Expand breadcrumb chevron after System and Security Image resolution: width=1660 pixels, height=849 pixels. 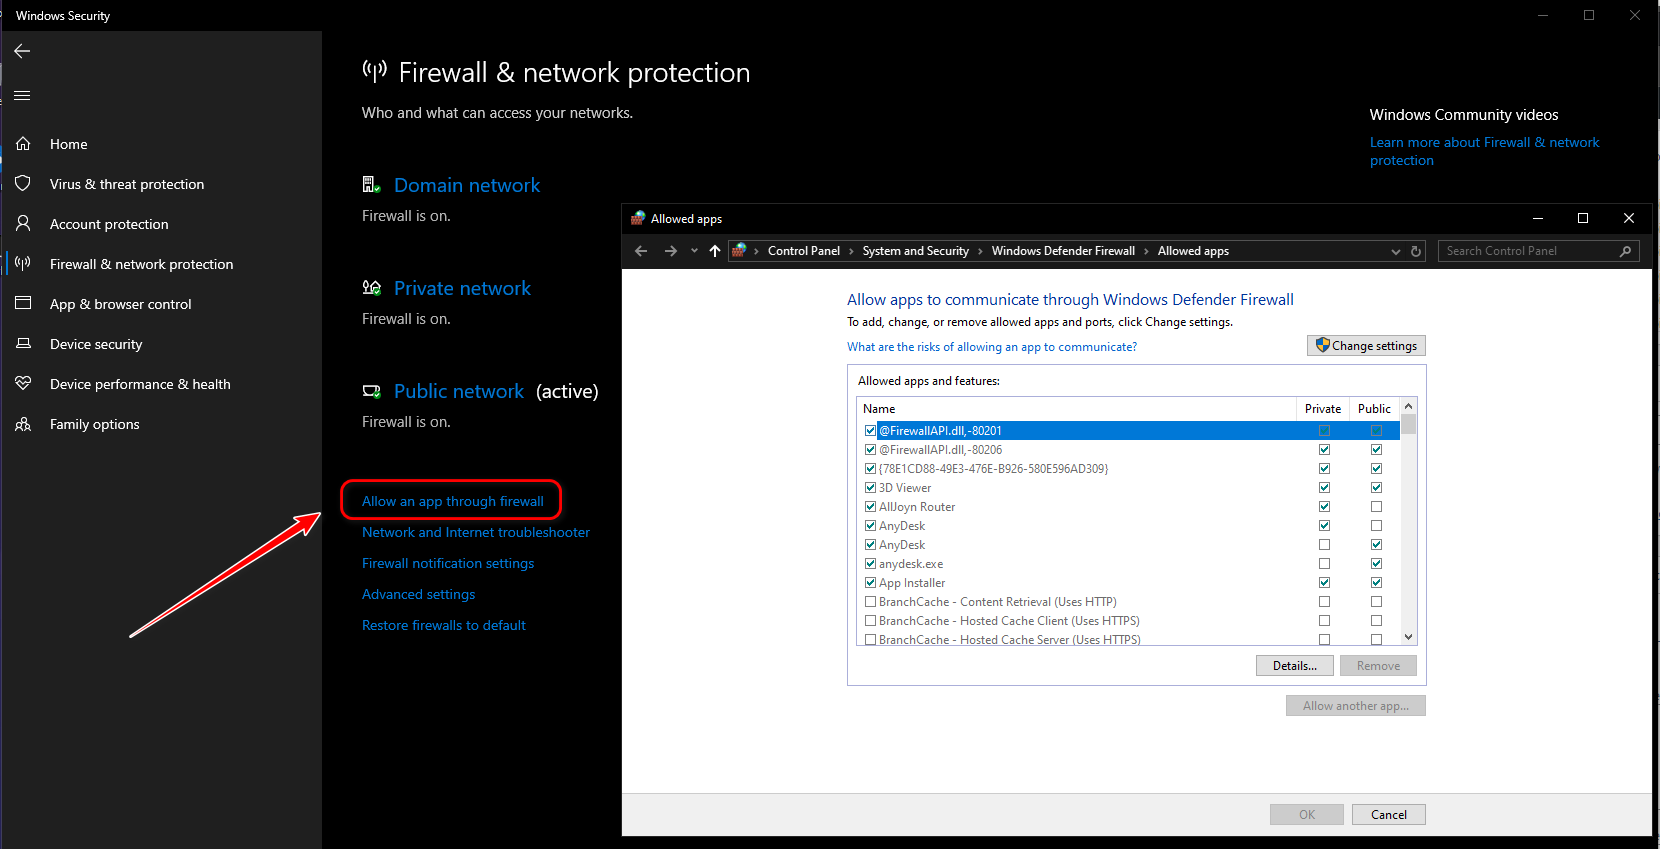[x=980, y=251]
